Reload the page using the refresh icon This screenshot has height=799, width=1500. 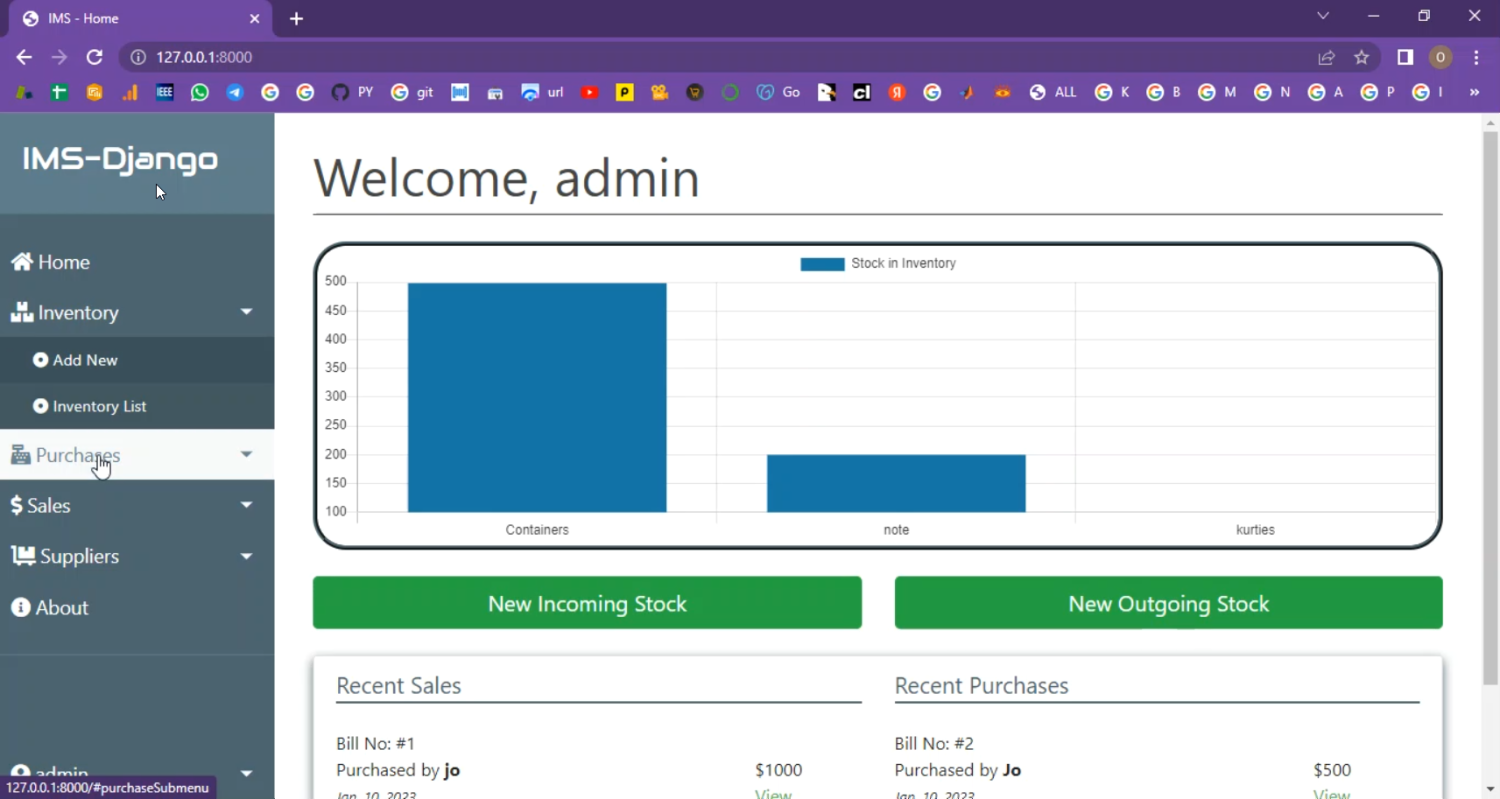tap(94, 58)
